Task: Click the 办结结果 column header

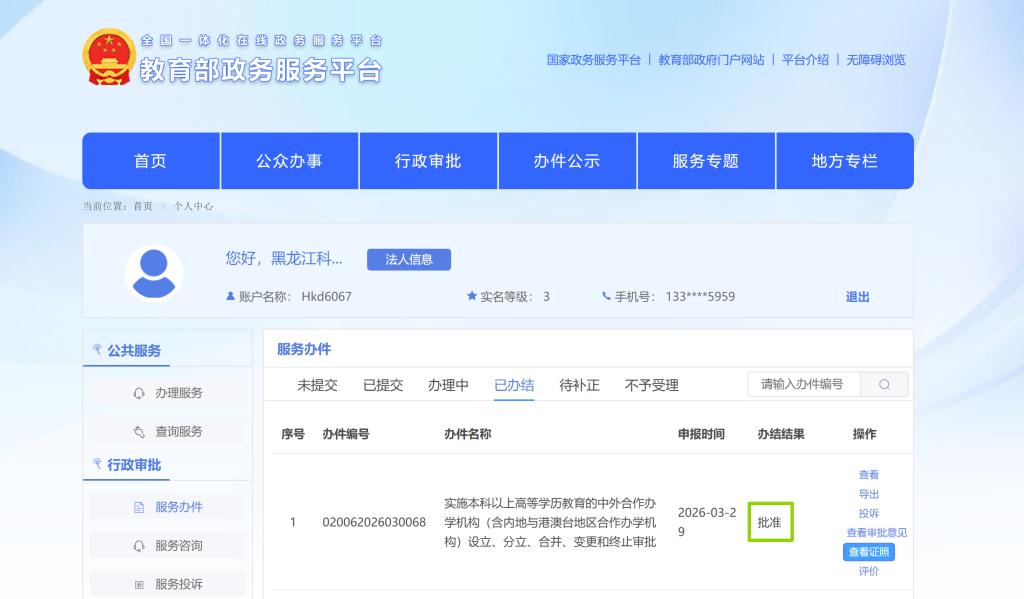Action: pos(780,434)
